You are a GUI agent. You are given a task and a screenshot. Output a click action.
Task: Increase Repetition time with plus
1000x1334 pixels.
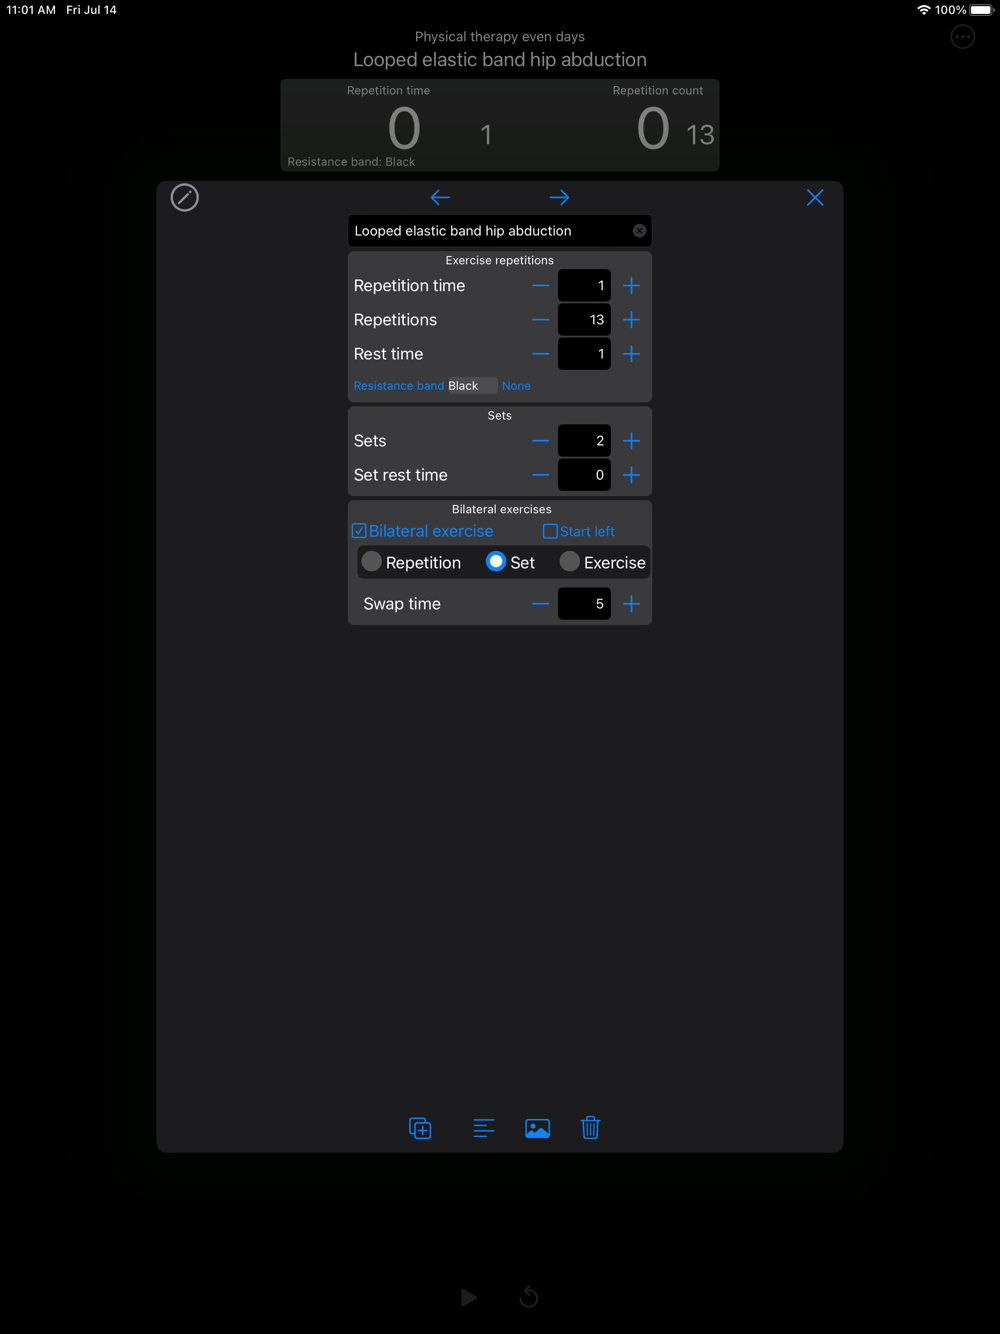click(632, 286)
